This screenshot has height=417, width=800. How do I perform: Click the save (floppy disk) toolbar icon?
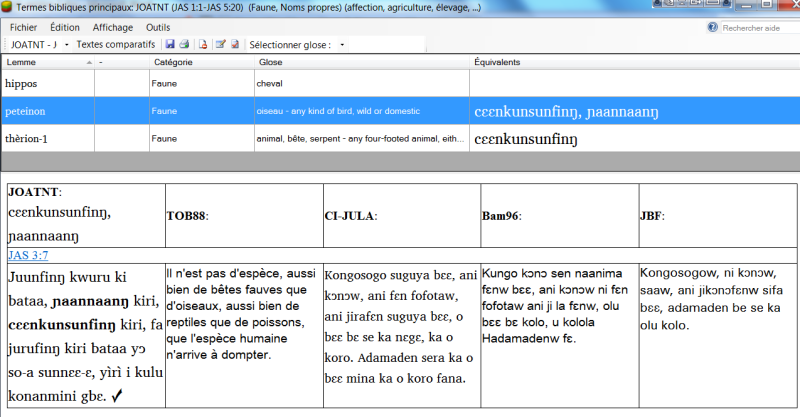click(170, 45)
